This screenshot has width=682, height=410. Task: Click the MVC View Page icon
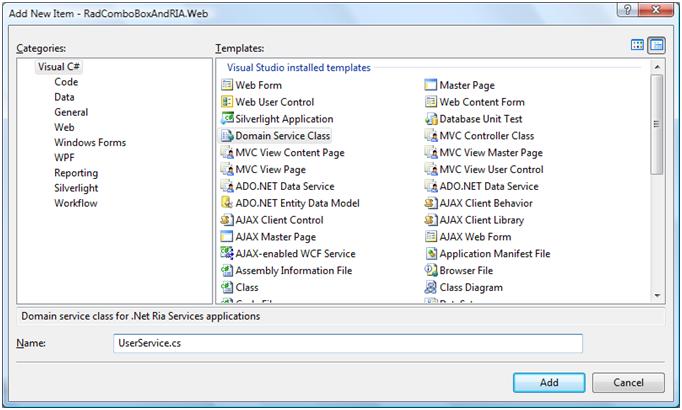click(227, 169)
